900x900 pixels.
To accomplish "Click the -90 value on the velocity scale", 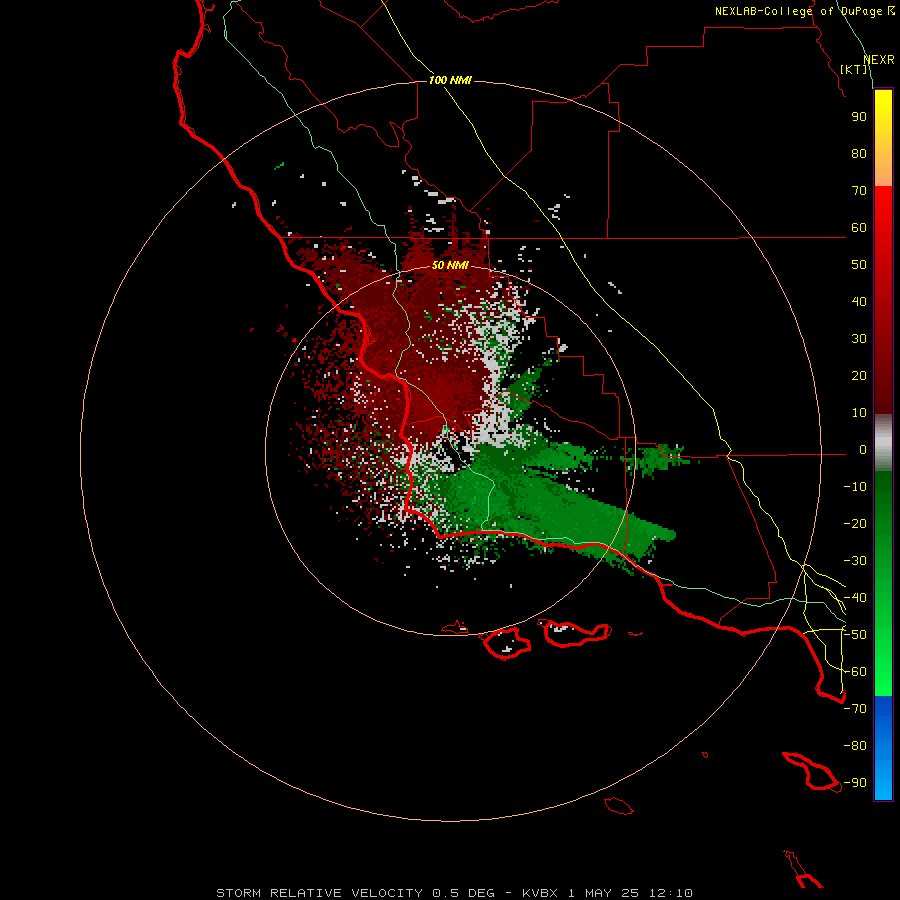I will [x=855, y=783].
